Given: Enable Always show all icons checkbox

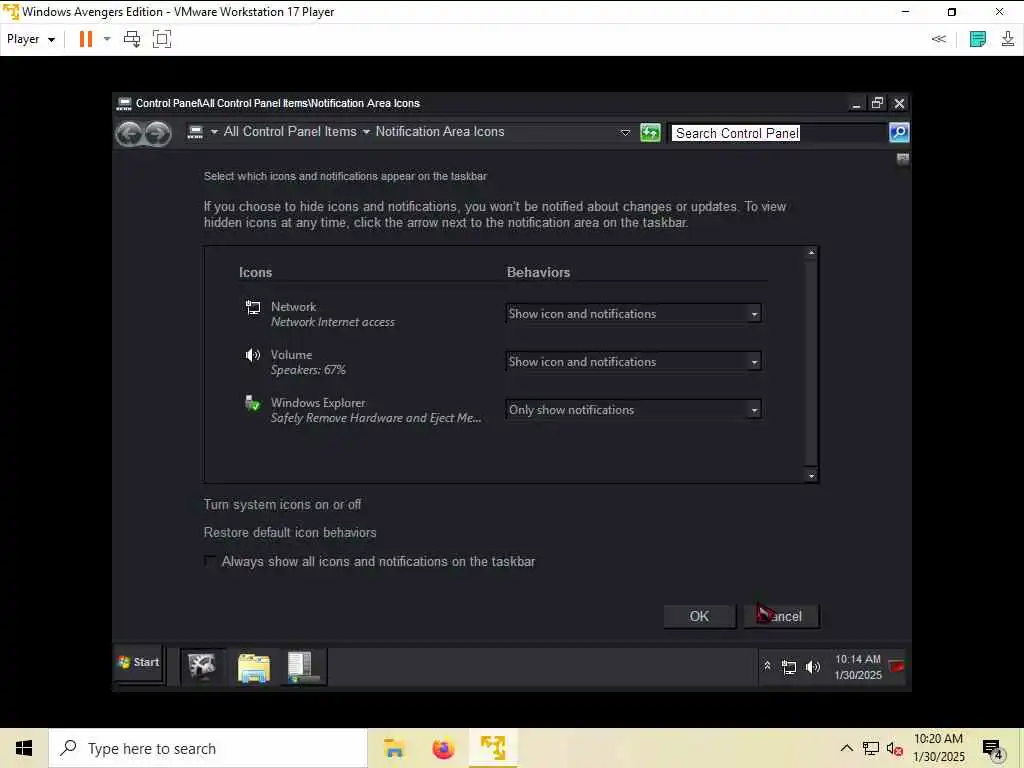Looking at the screenshot, I should [x=210, y=562].
